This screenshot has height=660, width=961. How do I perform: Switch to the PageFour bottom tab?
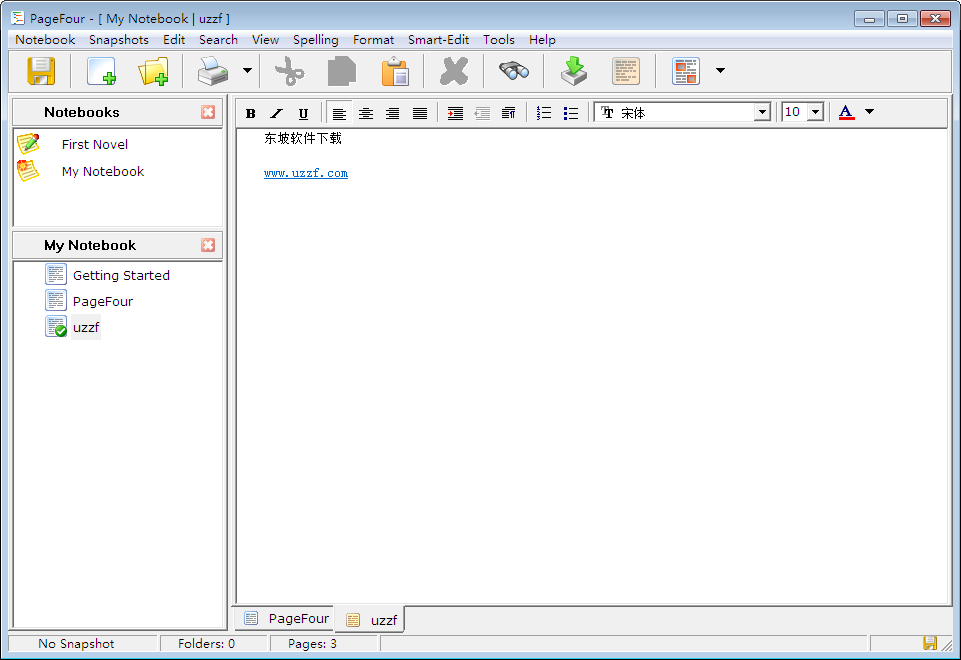coord(286,618)
